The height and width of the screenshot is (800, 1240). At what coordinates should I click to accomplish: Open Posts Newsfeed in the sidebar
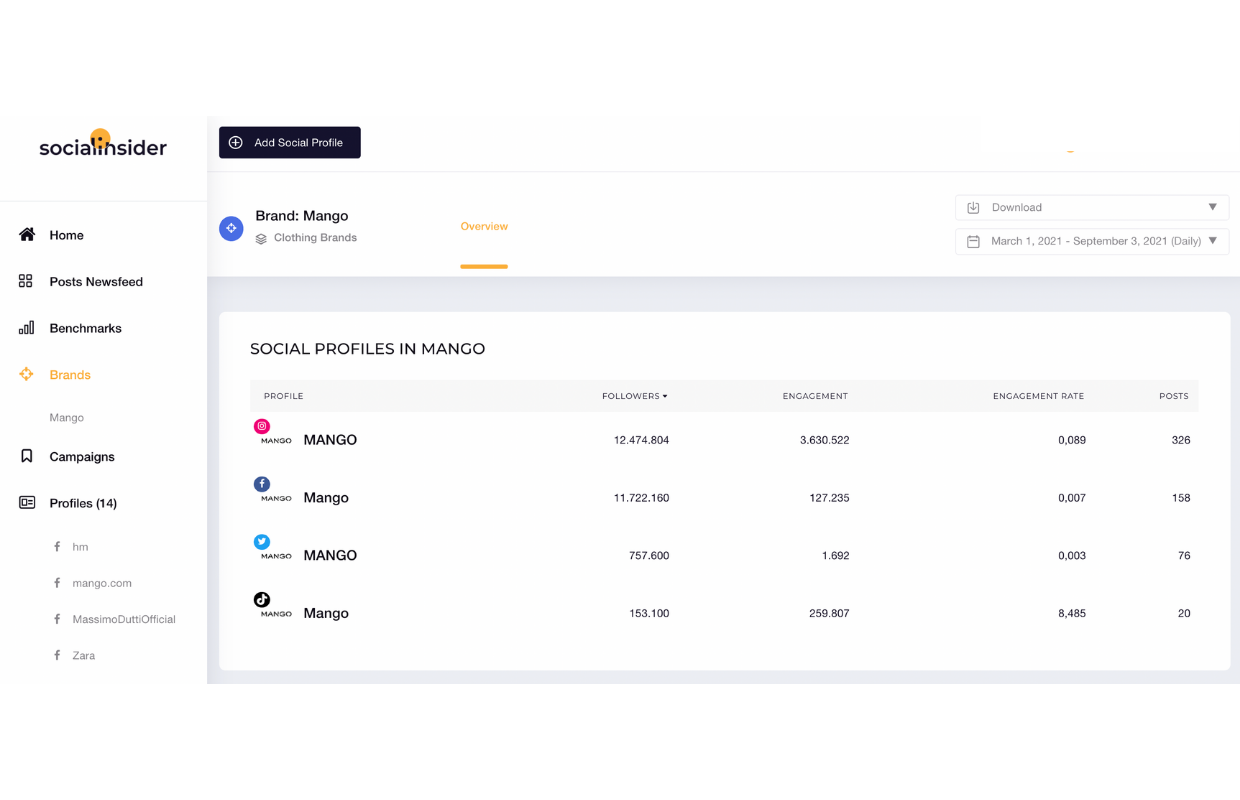pyautogui.click(x=96, y=282)
